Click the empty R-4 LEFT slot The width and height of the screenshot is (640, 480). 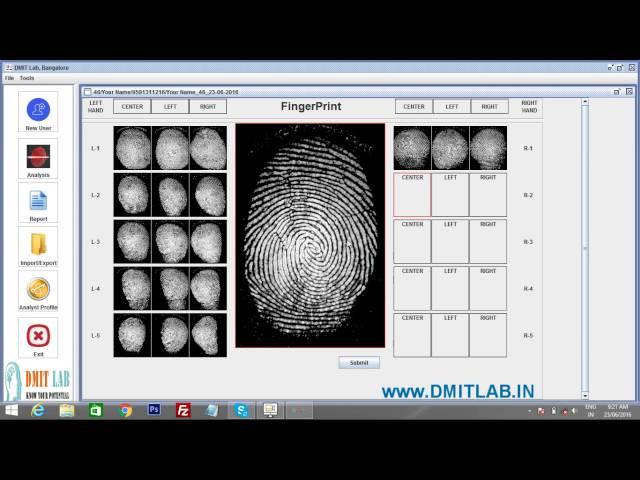pos(450,289)
